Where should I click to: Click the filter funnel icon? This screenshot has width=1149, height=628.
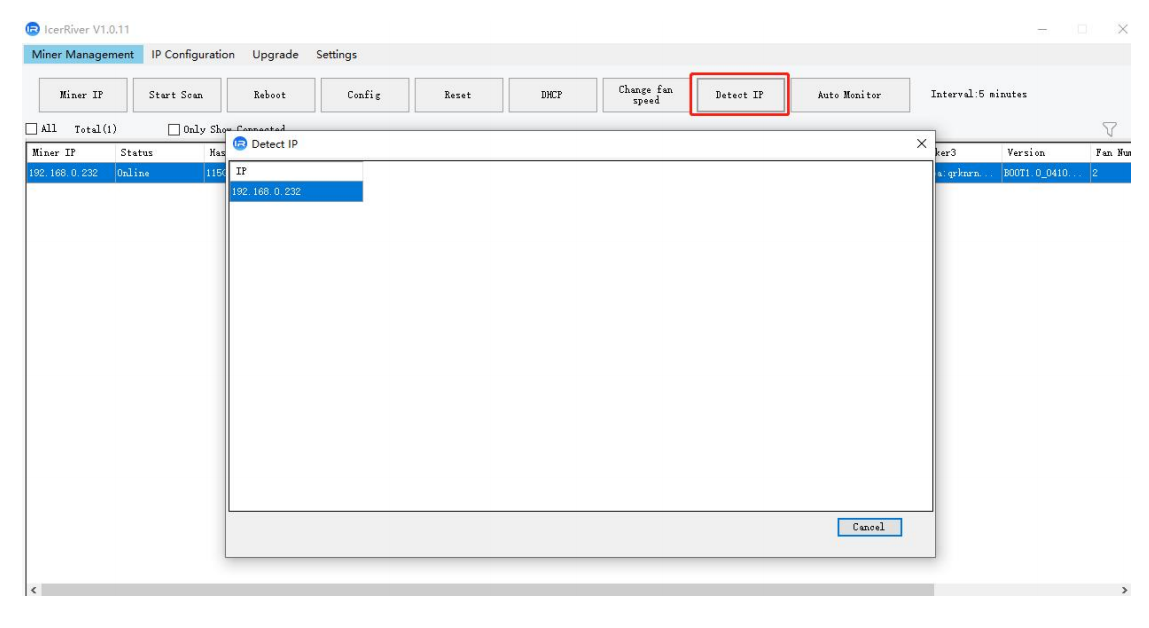pos(1109,129)
